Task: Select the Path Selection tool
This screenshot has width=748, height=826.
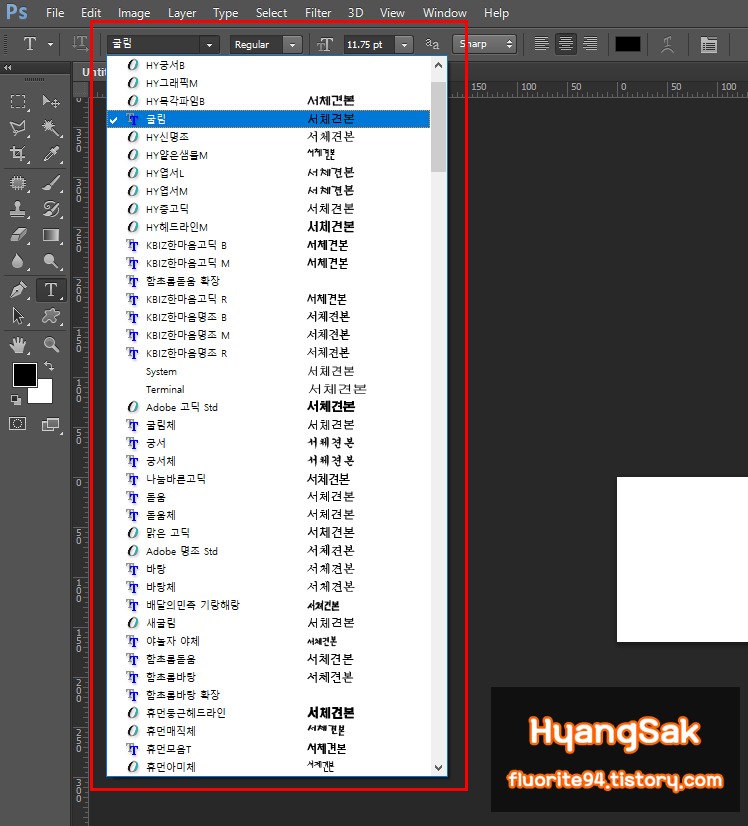Action: (x=18, y=316)
